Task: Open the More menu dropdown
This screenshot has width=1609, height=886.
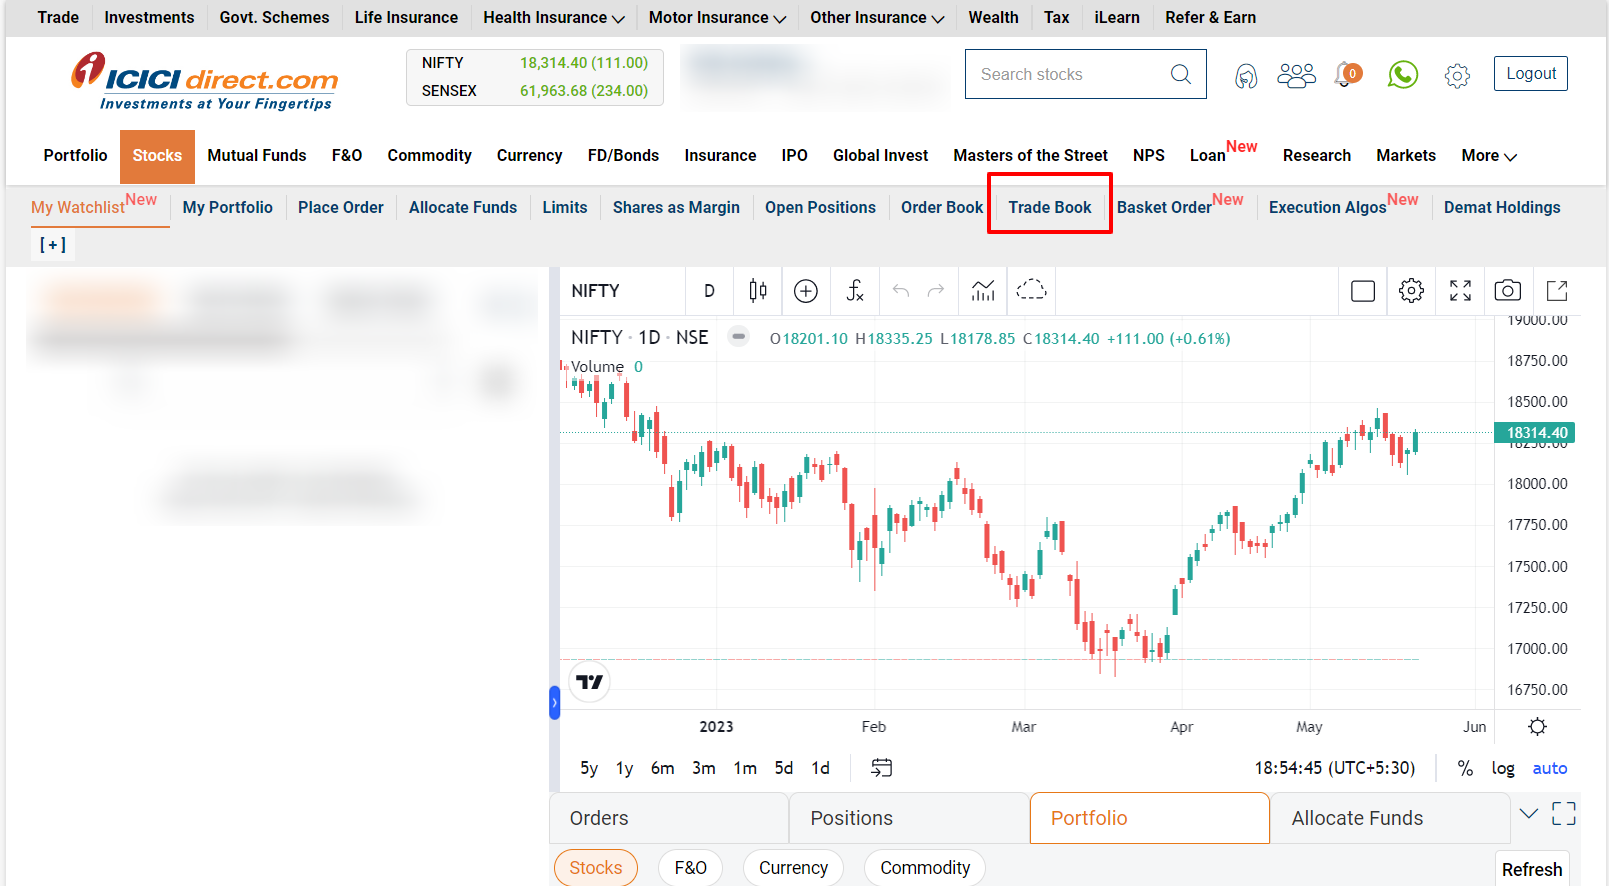Action: [x=1489, y=156]
